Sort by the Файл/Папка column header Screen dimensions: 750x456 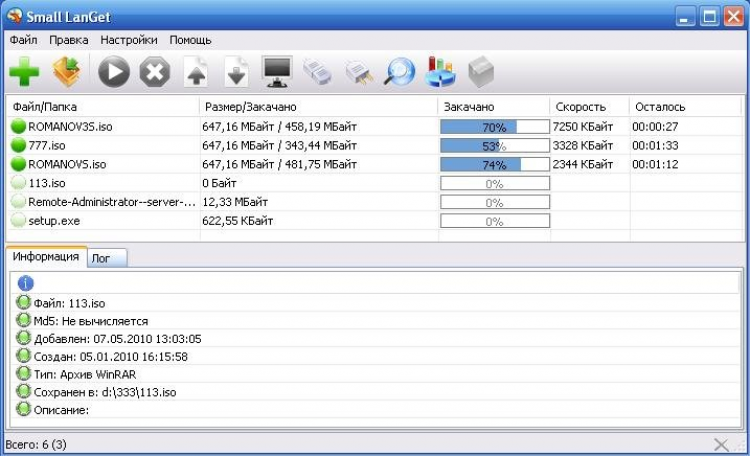coord(103,107)
